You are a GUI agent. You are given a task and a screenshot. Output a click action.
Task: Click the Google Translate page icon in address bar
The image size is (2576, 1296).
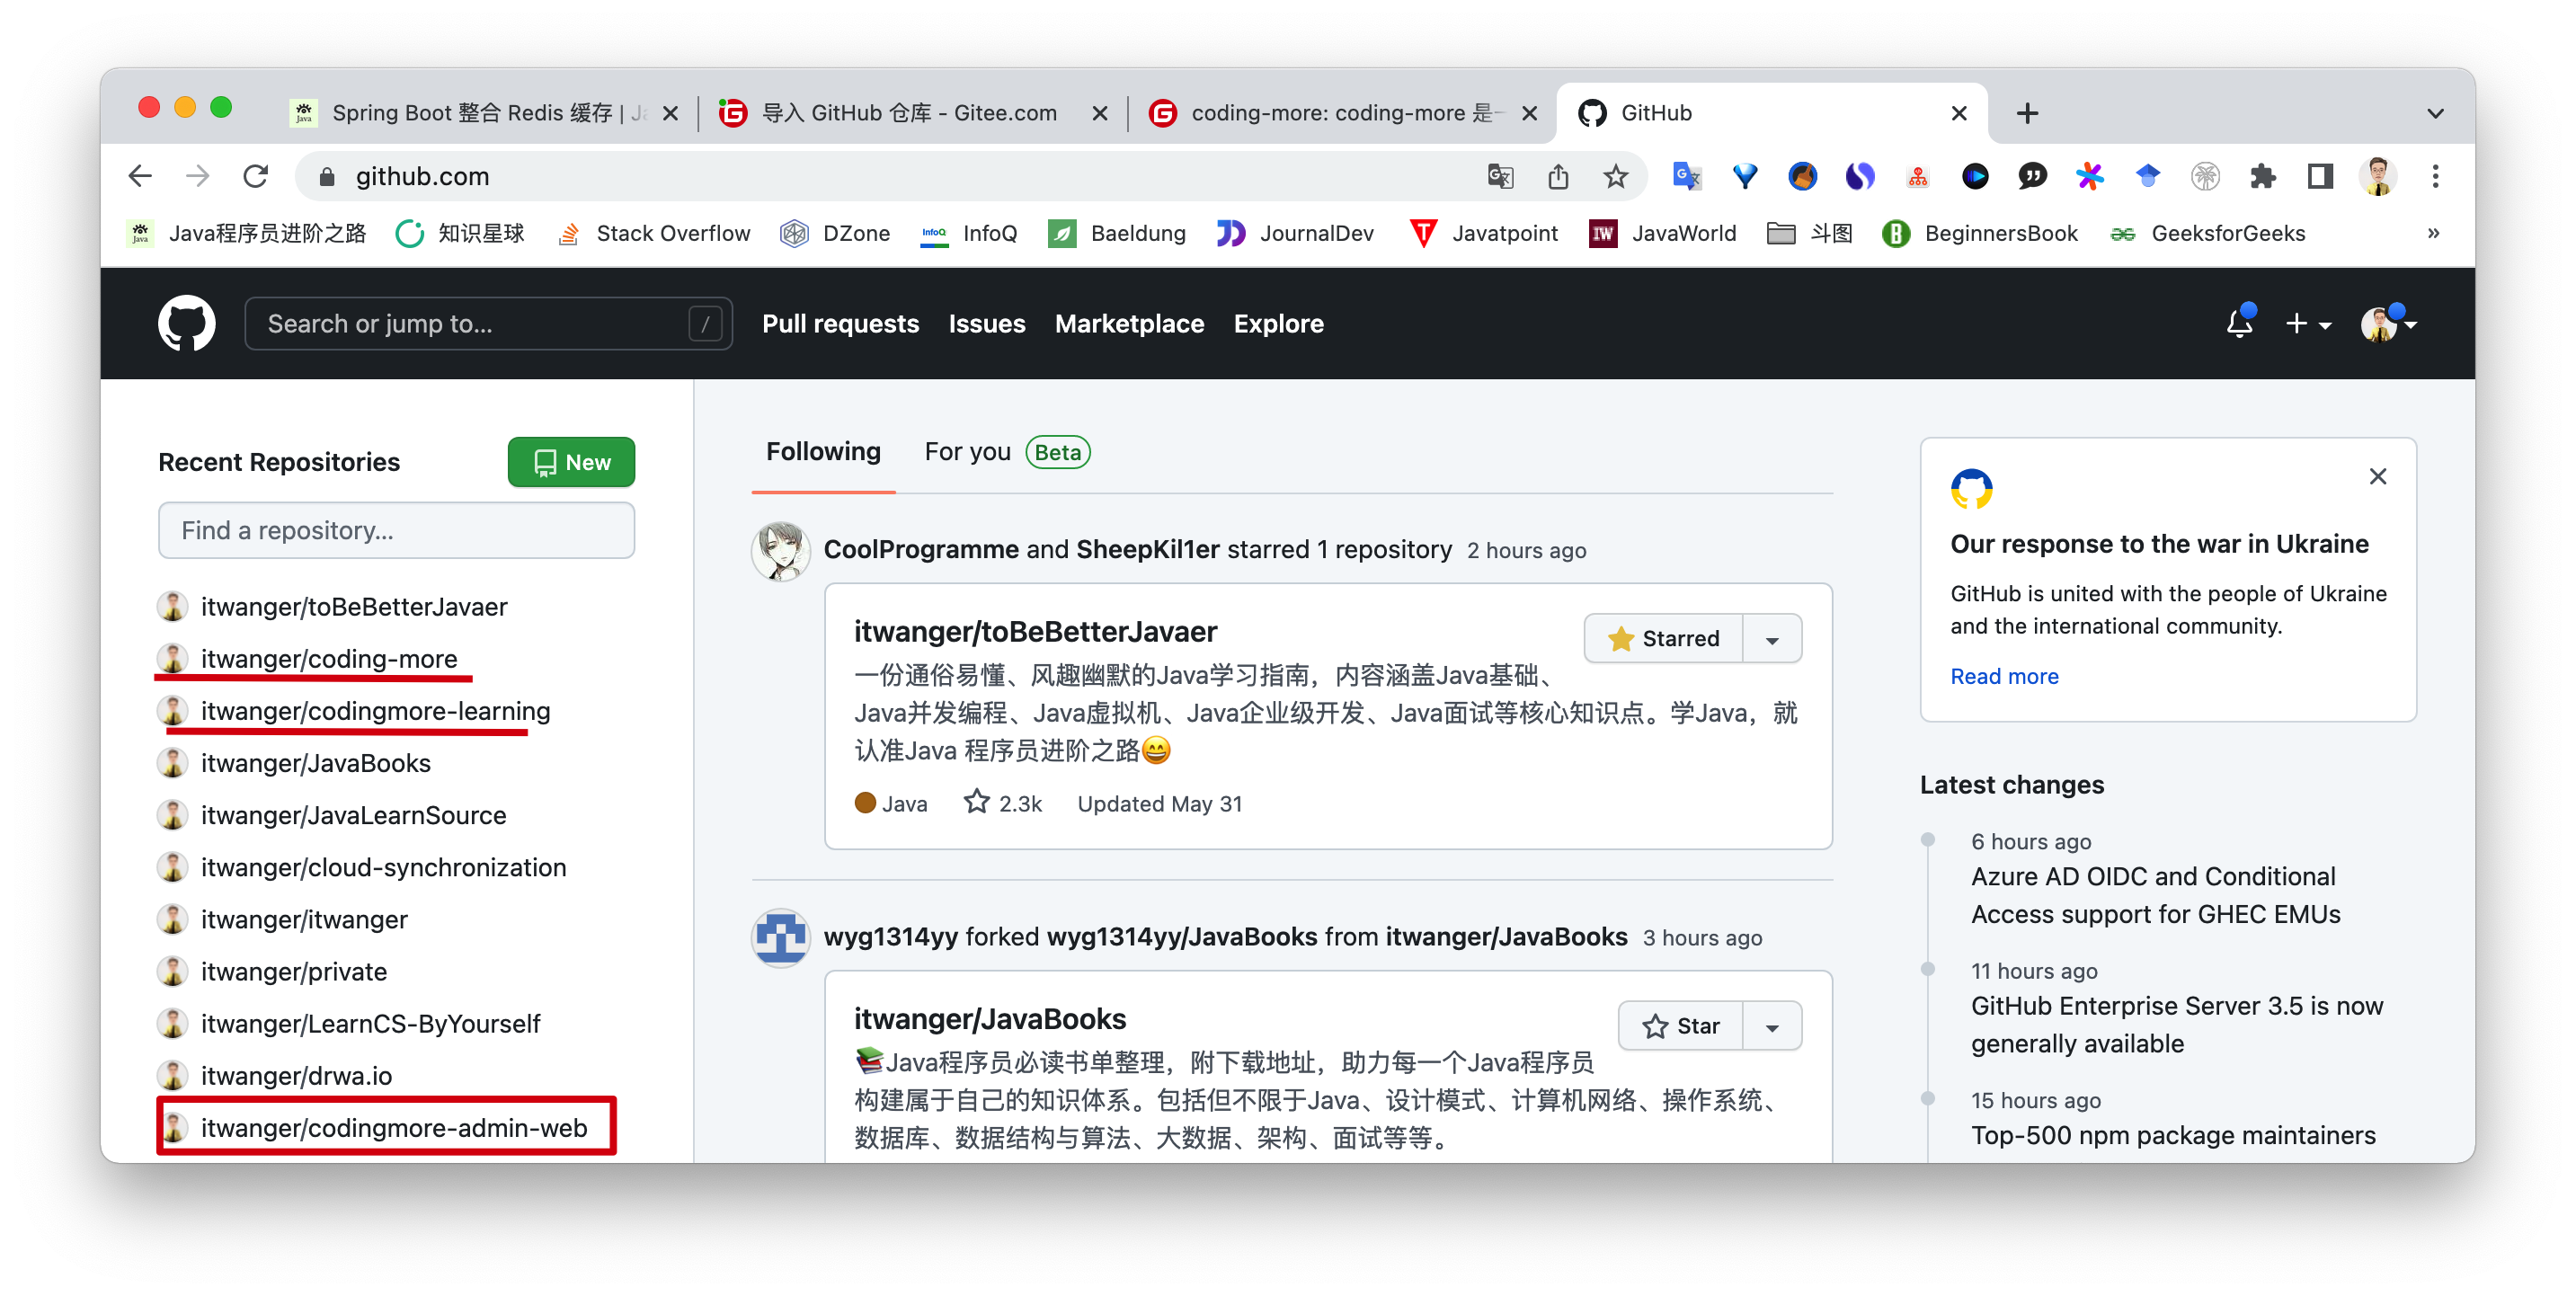pos(1499,176)
